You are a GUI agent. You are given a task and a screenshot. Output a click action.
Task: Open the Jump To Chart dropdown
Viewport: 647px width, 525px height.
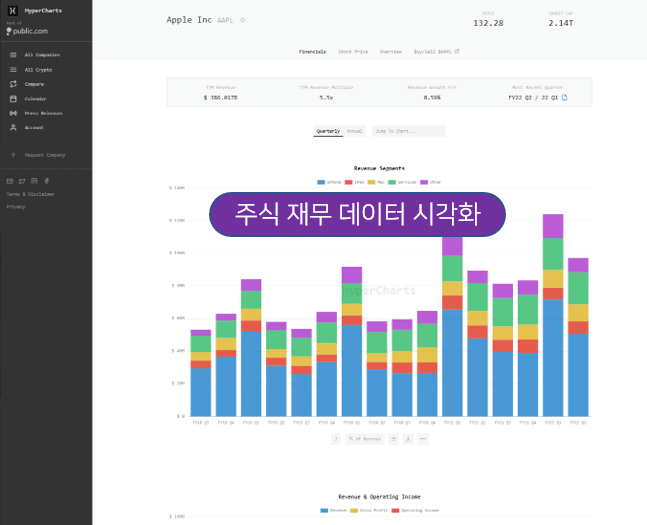tap(409, 131)
